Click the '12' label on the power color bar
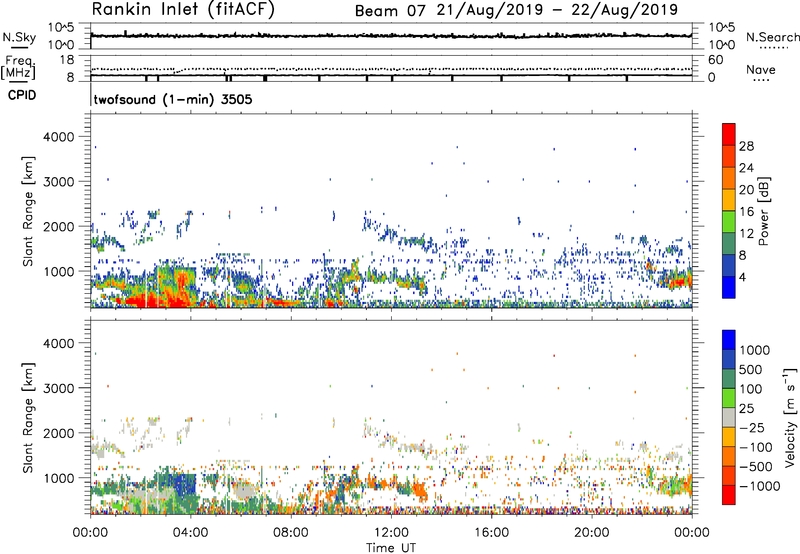This screenshot has width=800, height=554. coord(746,234)
